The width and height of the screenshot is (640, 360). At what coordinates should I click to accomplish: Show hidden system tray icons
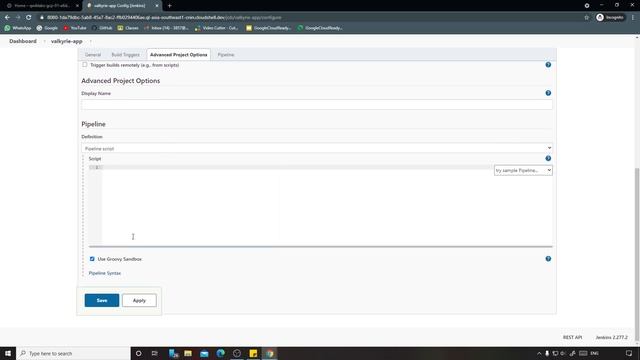(539, 353)
